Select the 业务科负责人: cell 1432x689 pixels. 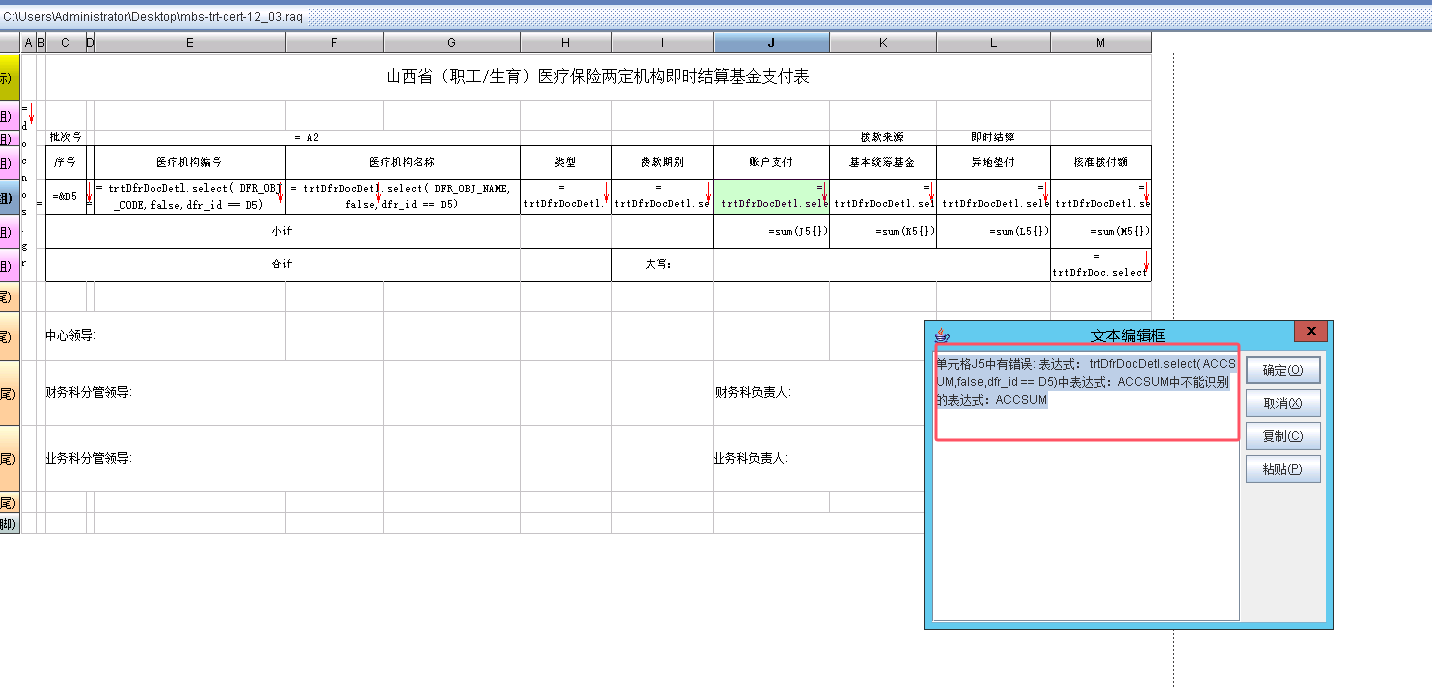click(x=751, y=458)
